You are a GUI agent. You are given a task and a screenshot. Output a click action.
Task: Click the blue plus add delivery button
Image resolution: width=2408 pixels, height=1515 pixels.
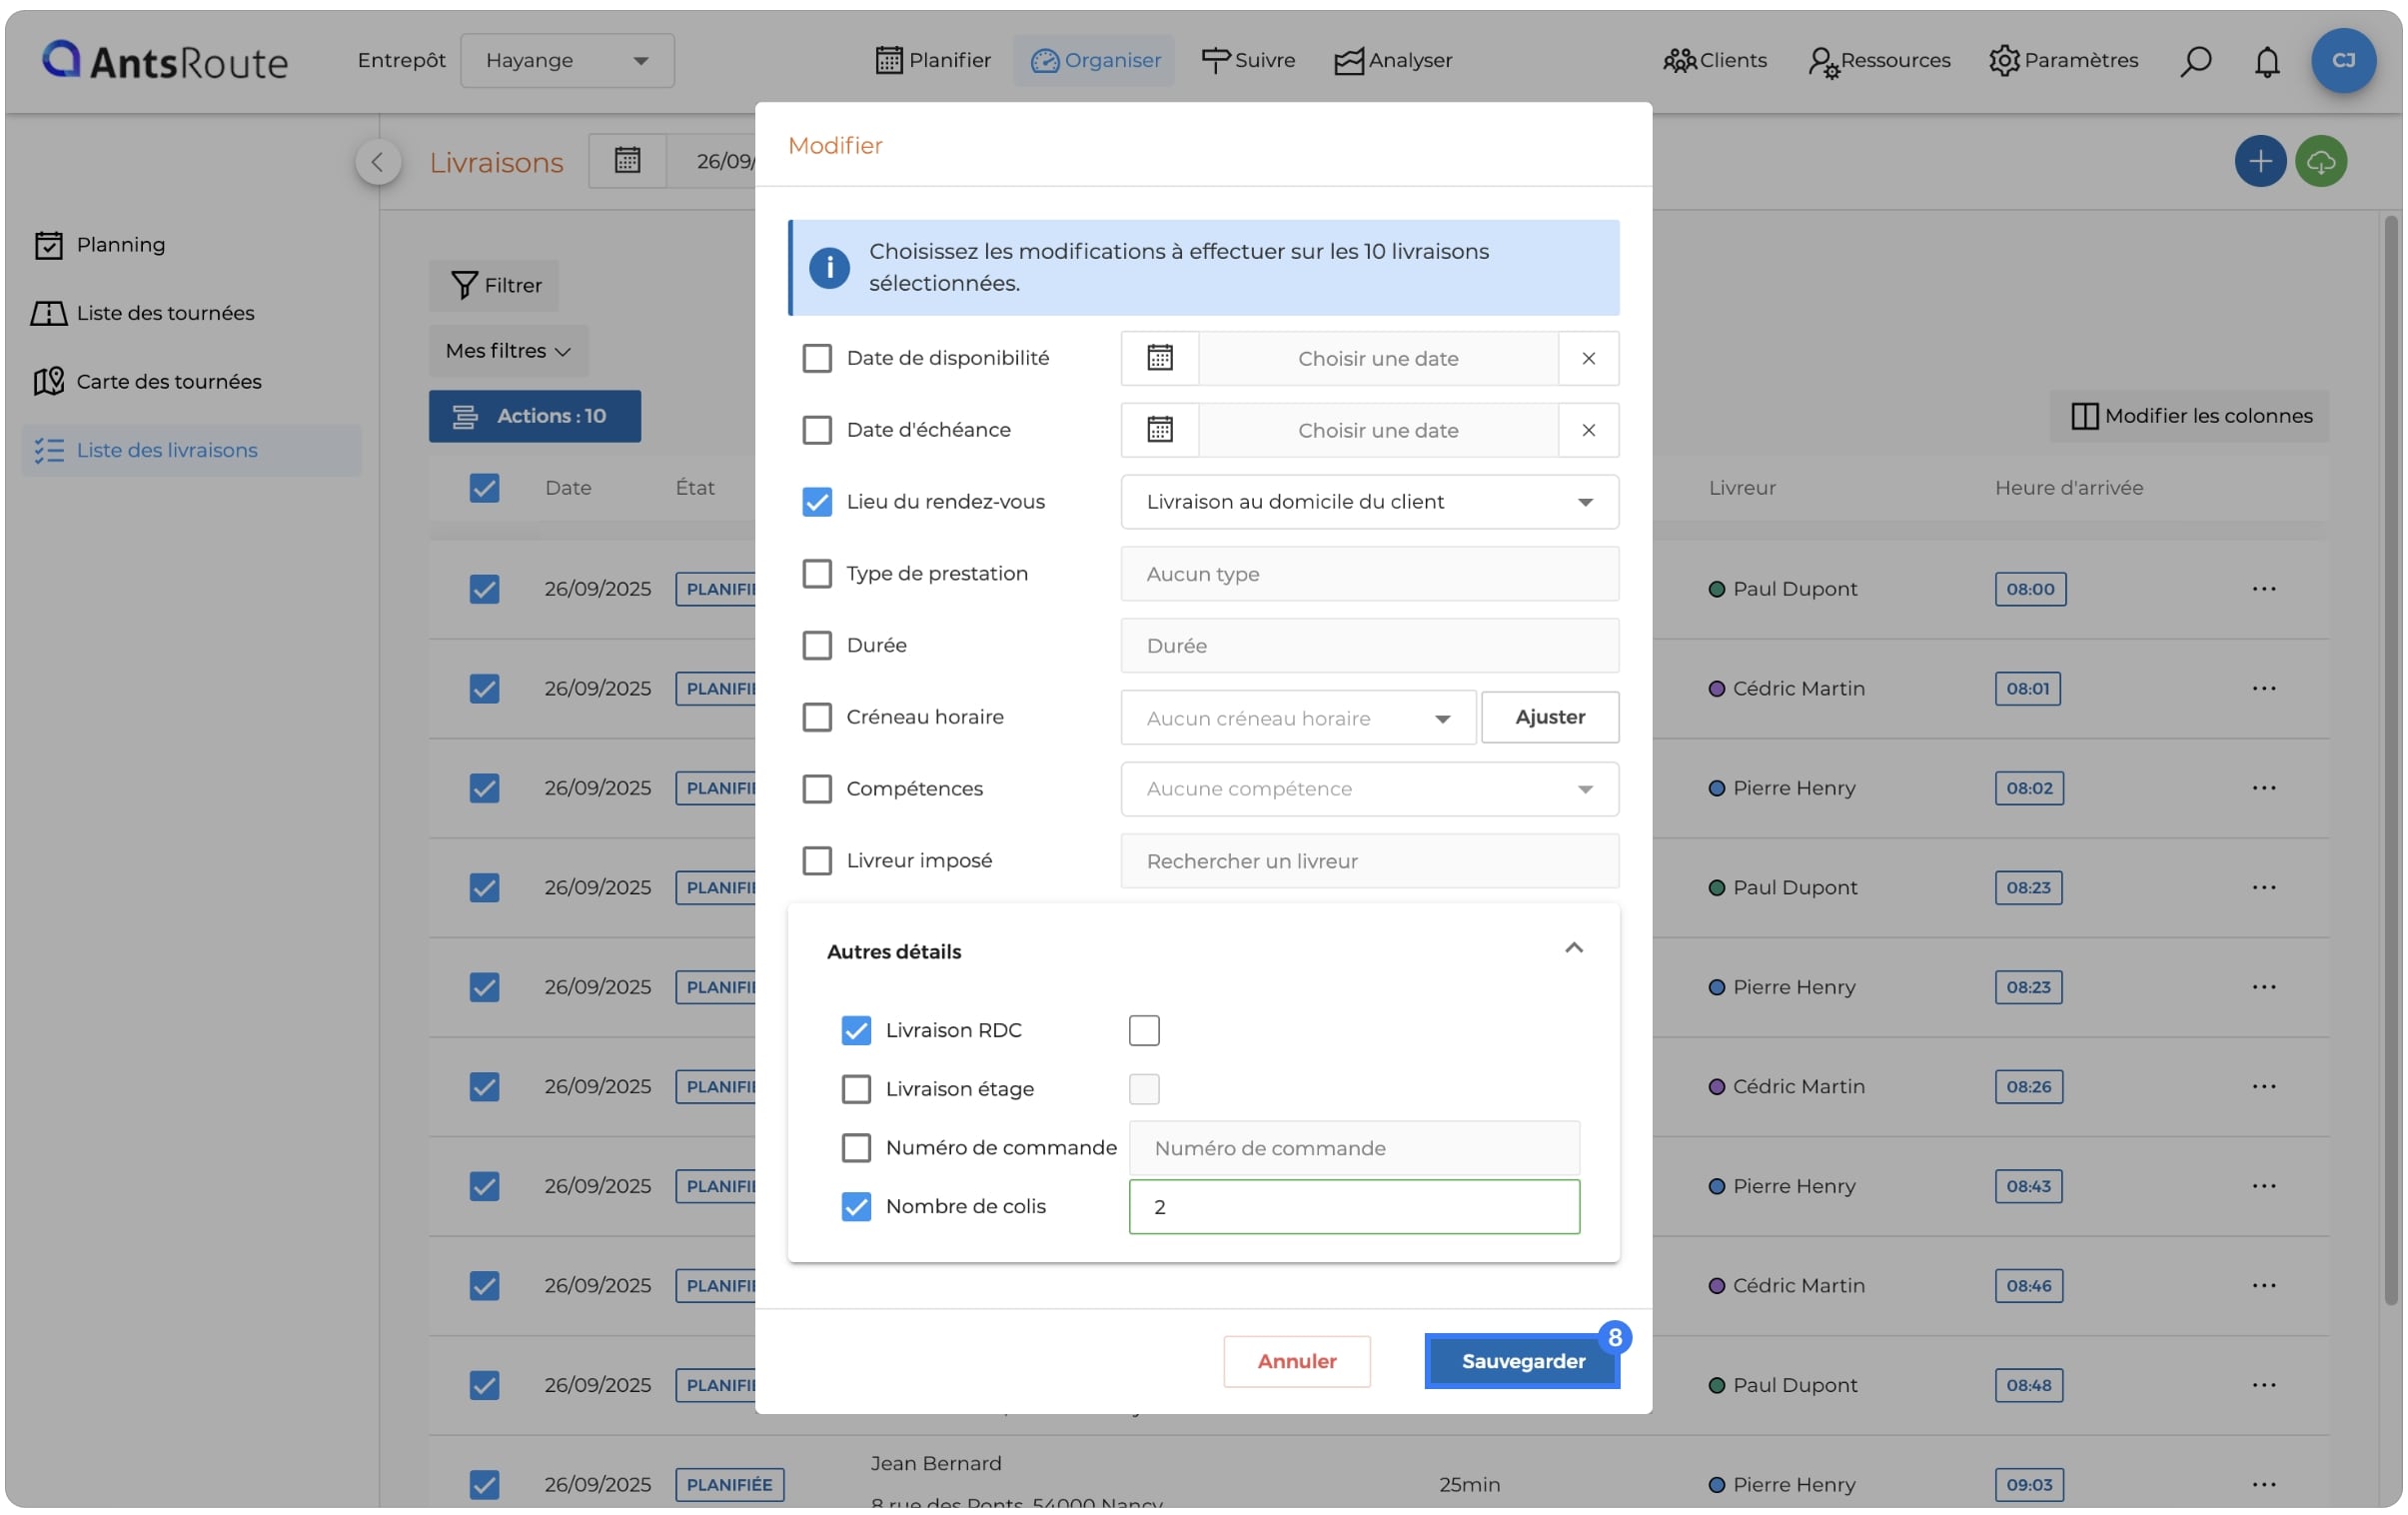(2260, 161)
